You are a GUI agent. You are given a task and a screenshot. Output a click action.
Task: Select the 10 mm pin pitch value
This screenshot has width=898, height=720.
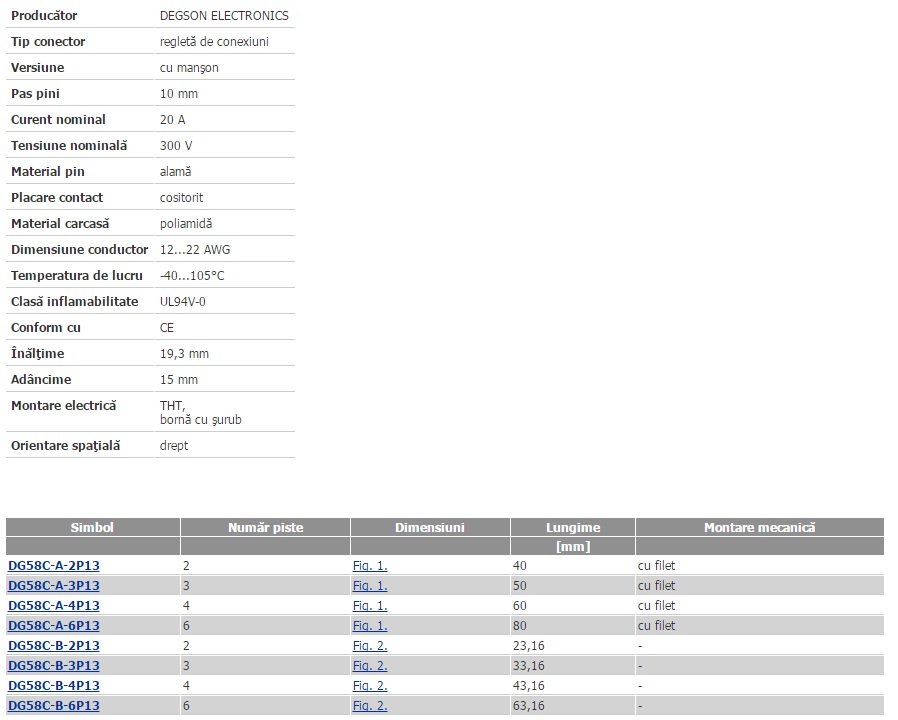(x=179, y=94)
